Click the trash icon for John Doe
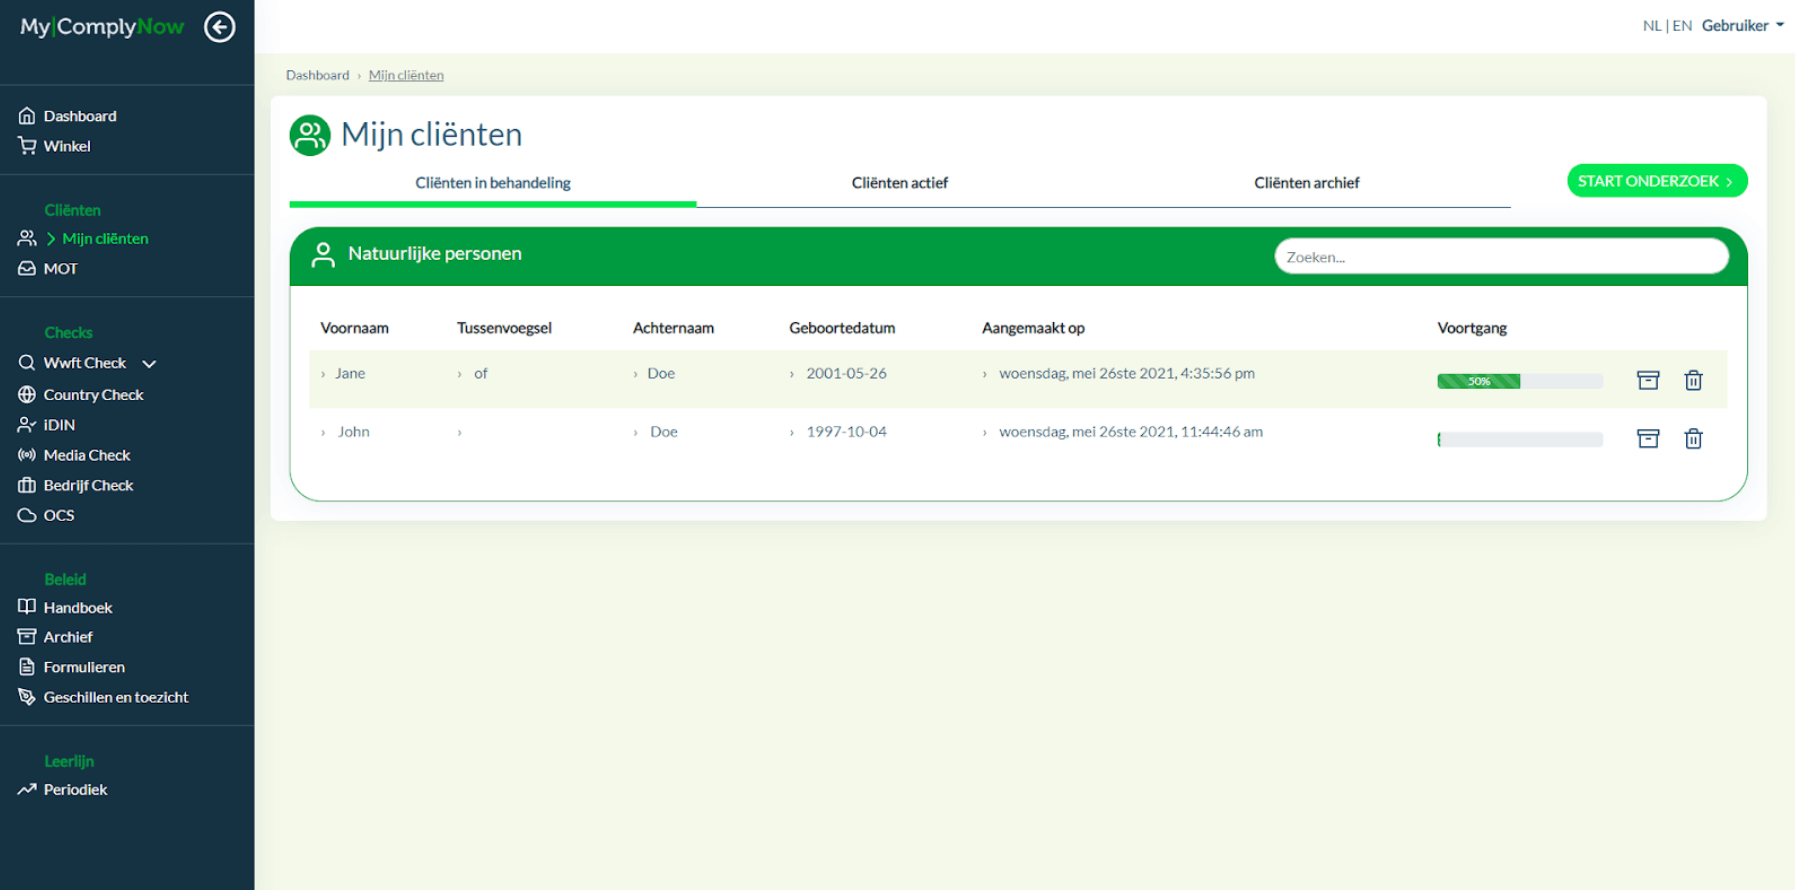The width and height of the screenshot is (1795, 890). tap(1692, 438)
